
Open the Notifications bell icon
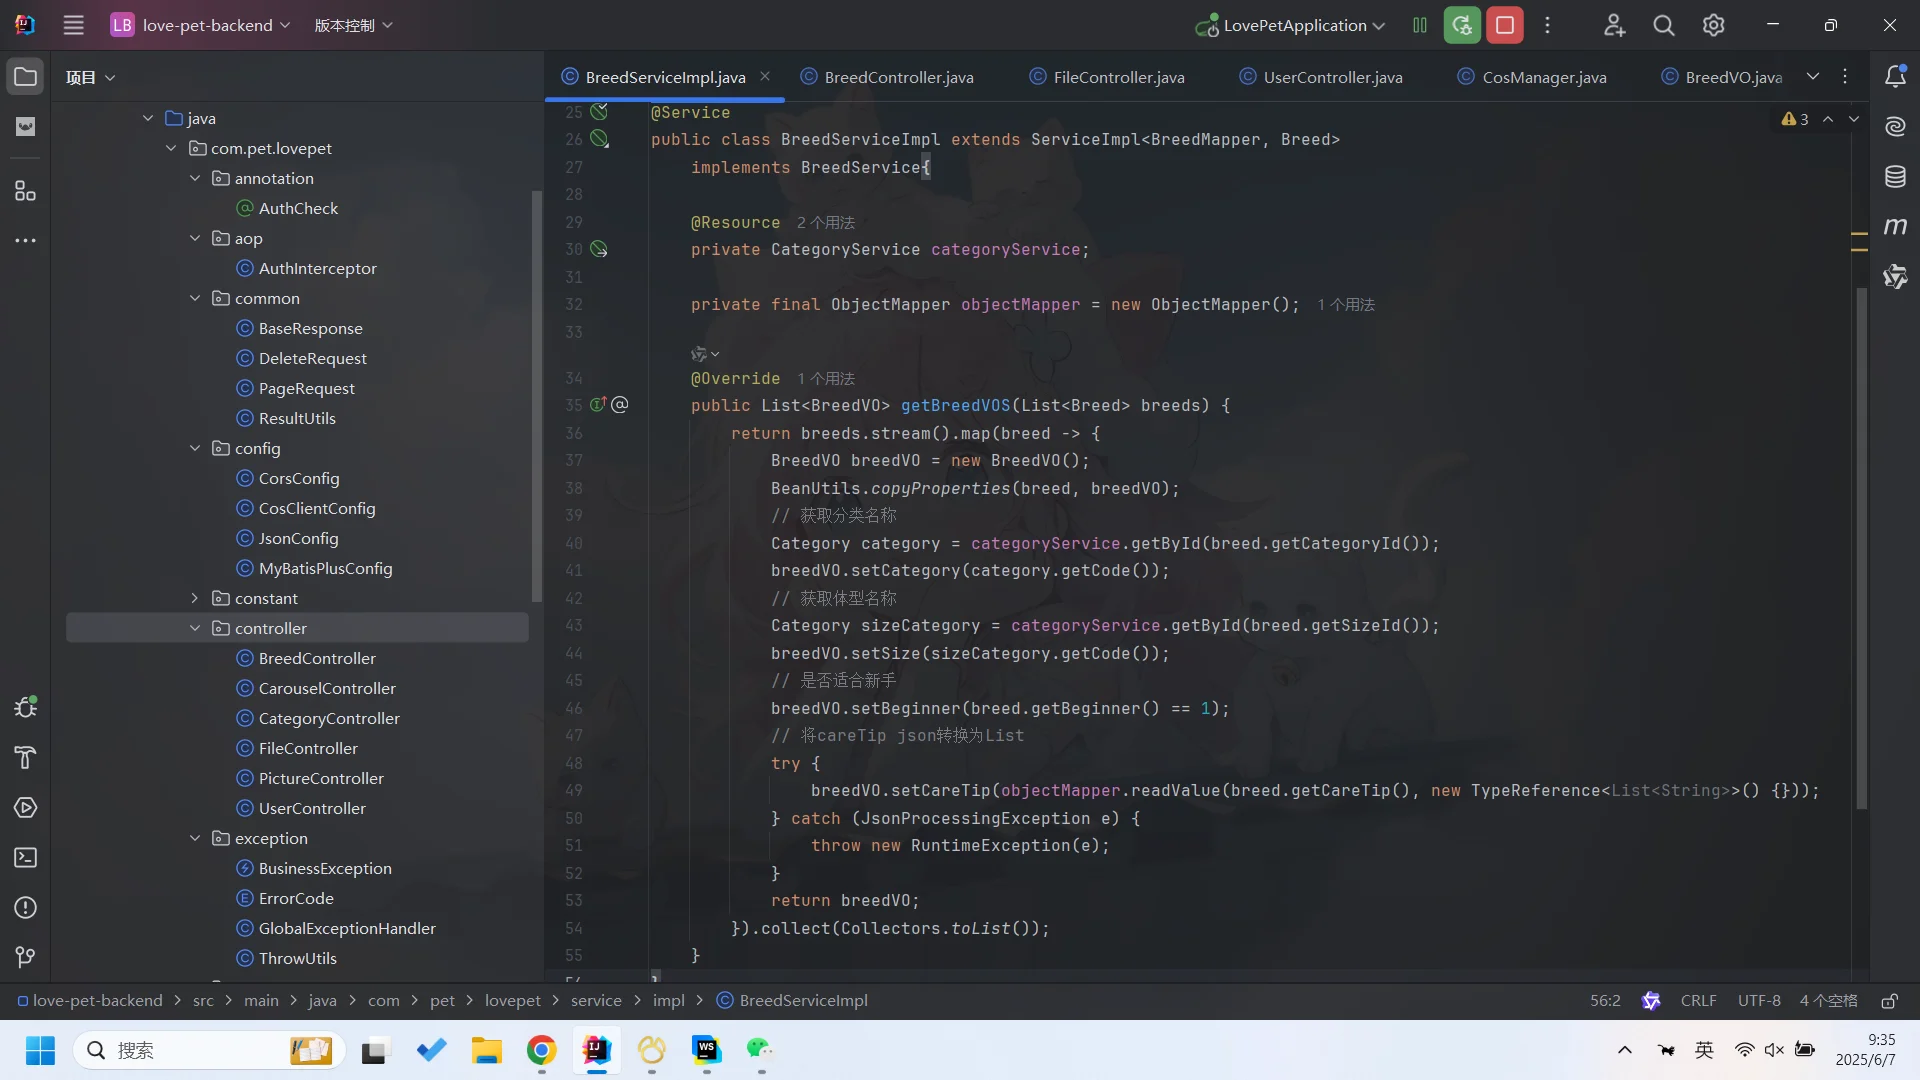[1895, 77]
